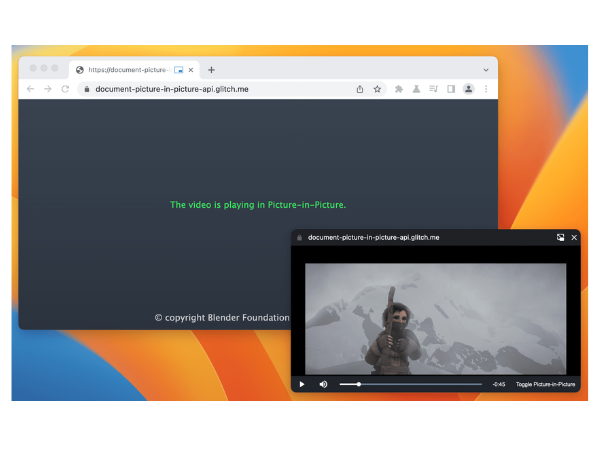
Task: Open the Chrome three-dot menu
Action: pos(486,89)
